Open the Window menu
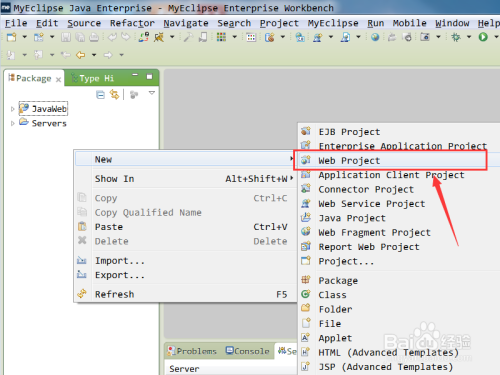Screen dimensions: 500x375 tap(452, 23)
